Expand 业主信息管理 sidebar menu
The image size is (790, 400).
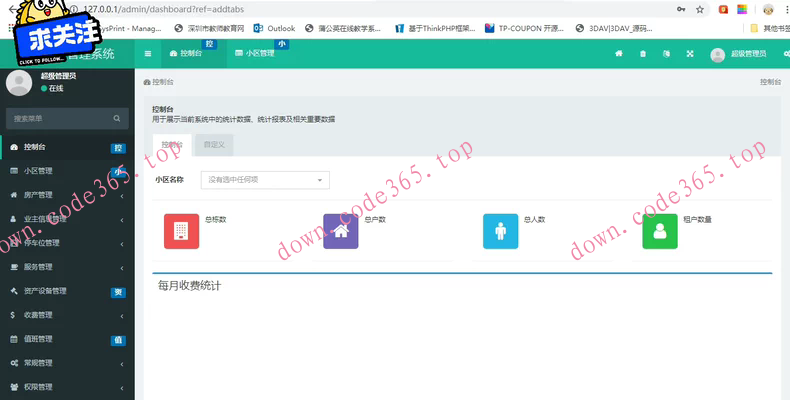tap(68, 219)
